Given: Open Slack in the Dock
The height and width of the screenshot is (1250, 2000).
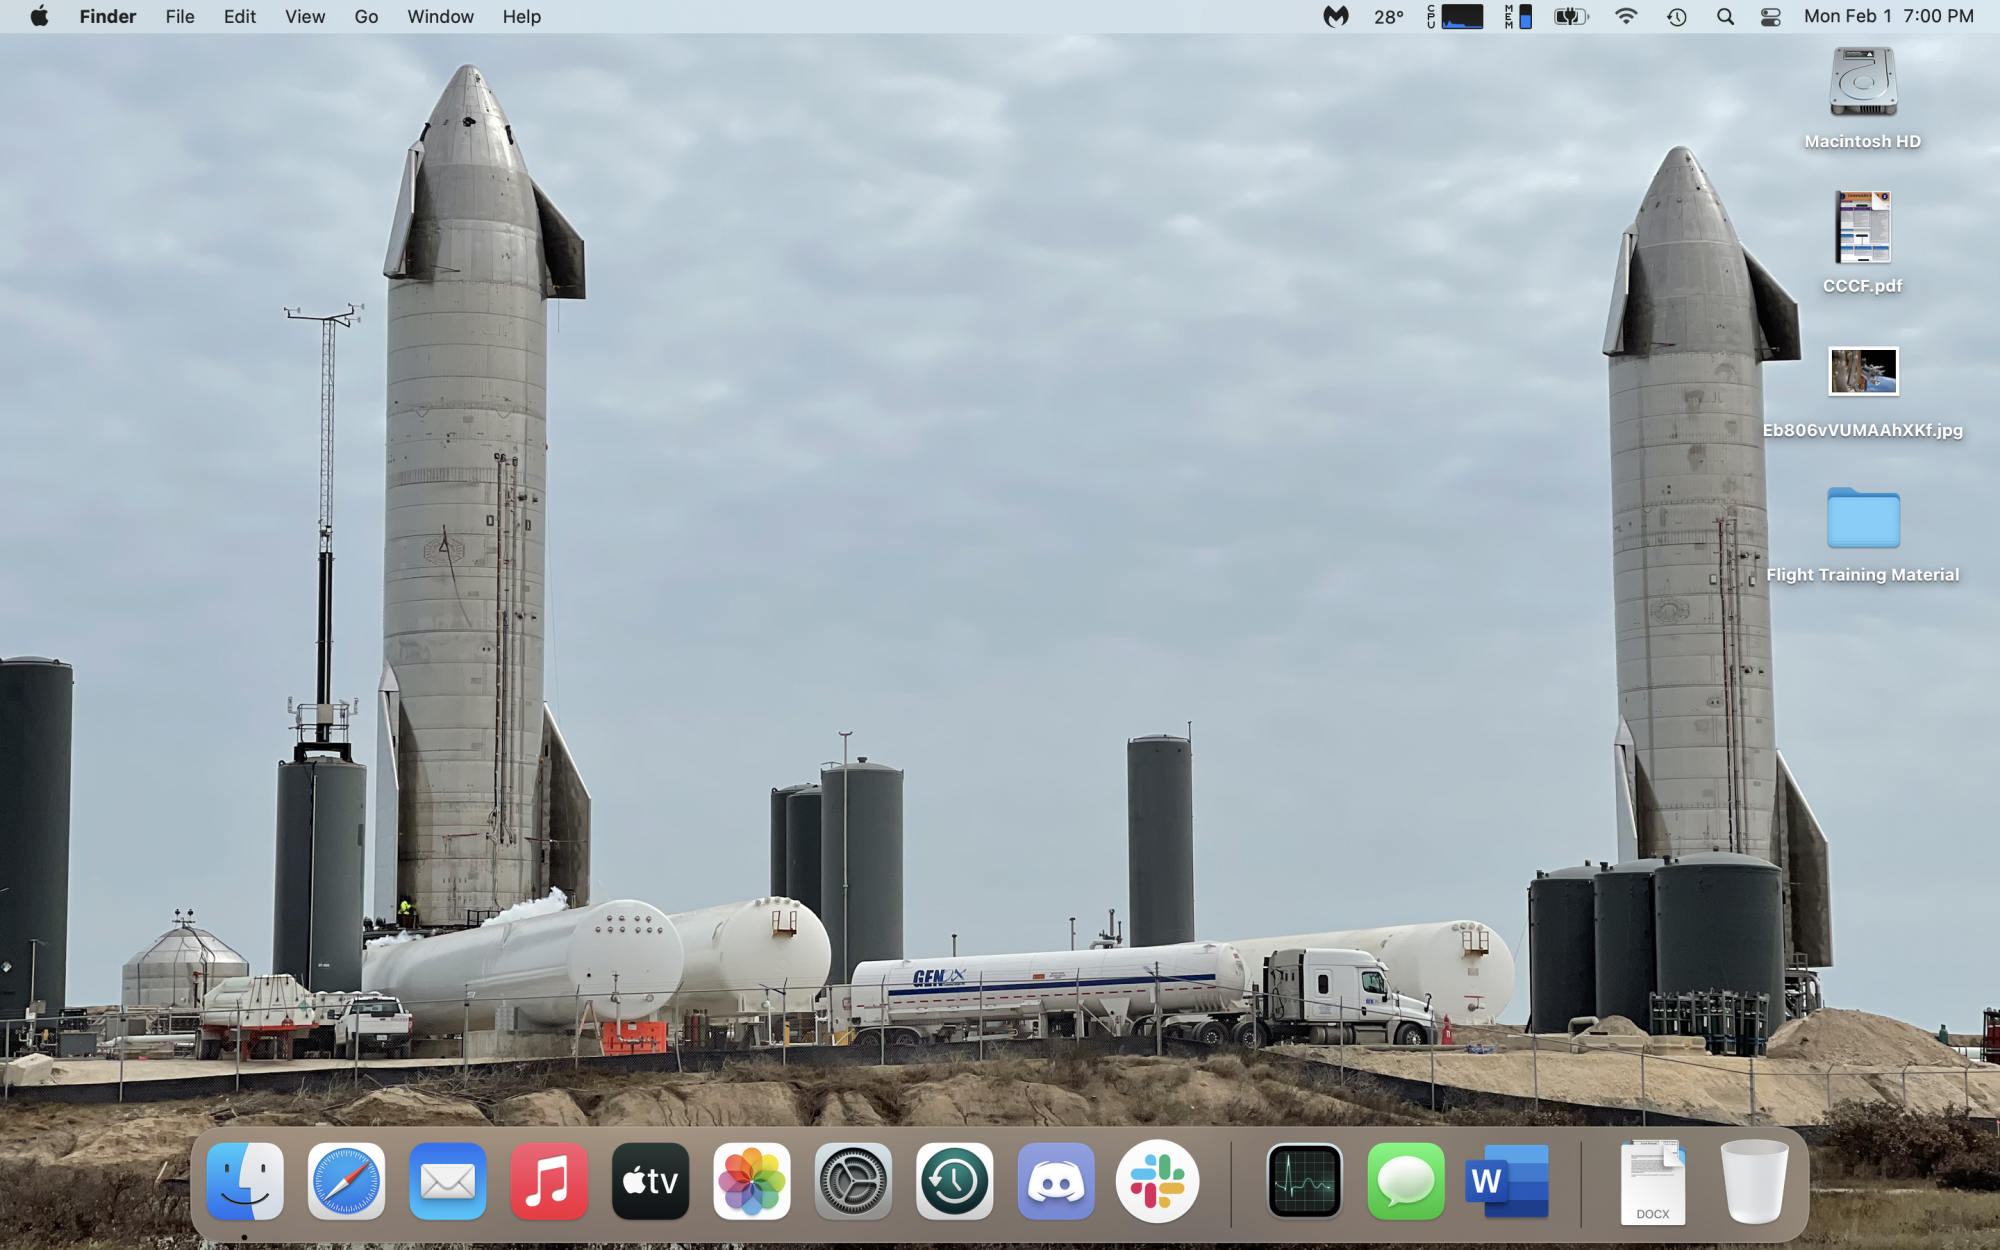Looking at the screenshot, I should click(x=1157, y=1182).
